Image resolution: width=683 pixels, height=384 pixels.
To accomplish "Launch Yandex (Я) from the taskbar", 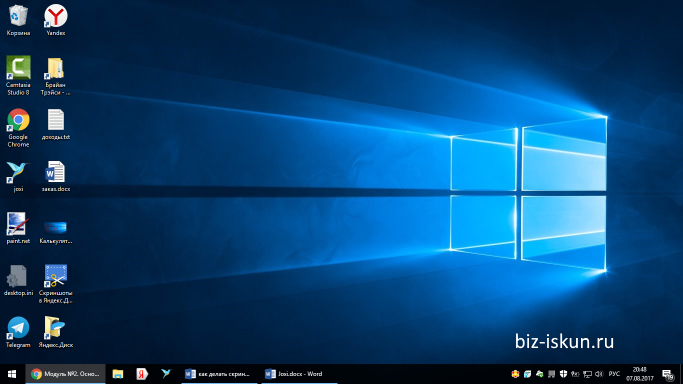I will (142, 374).
